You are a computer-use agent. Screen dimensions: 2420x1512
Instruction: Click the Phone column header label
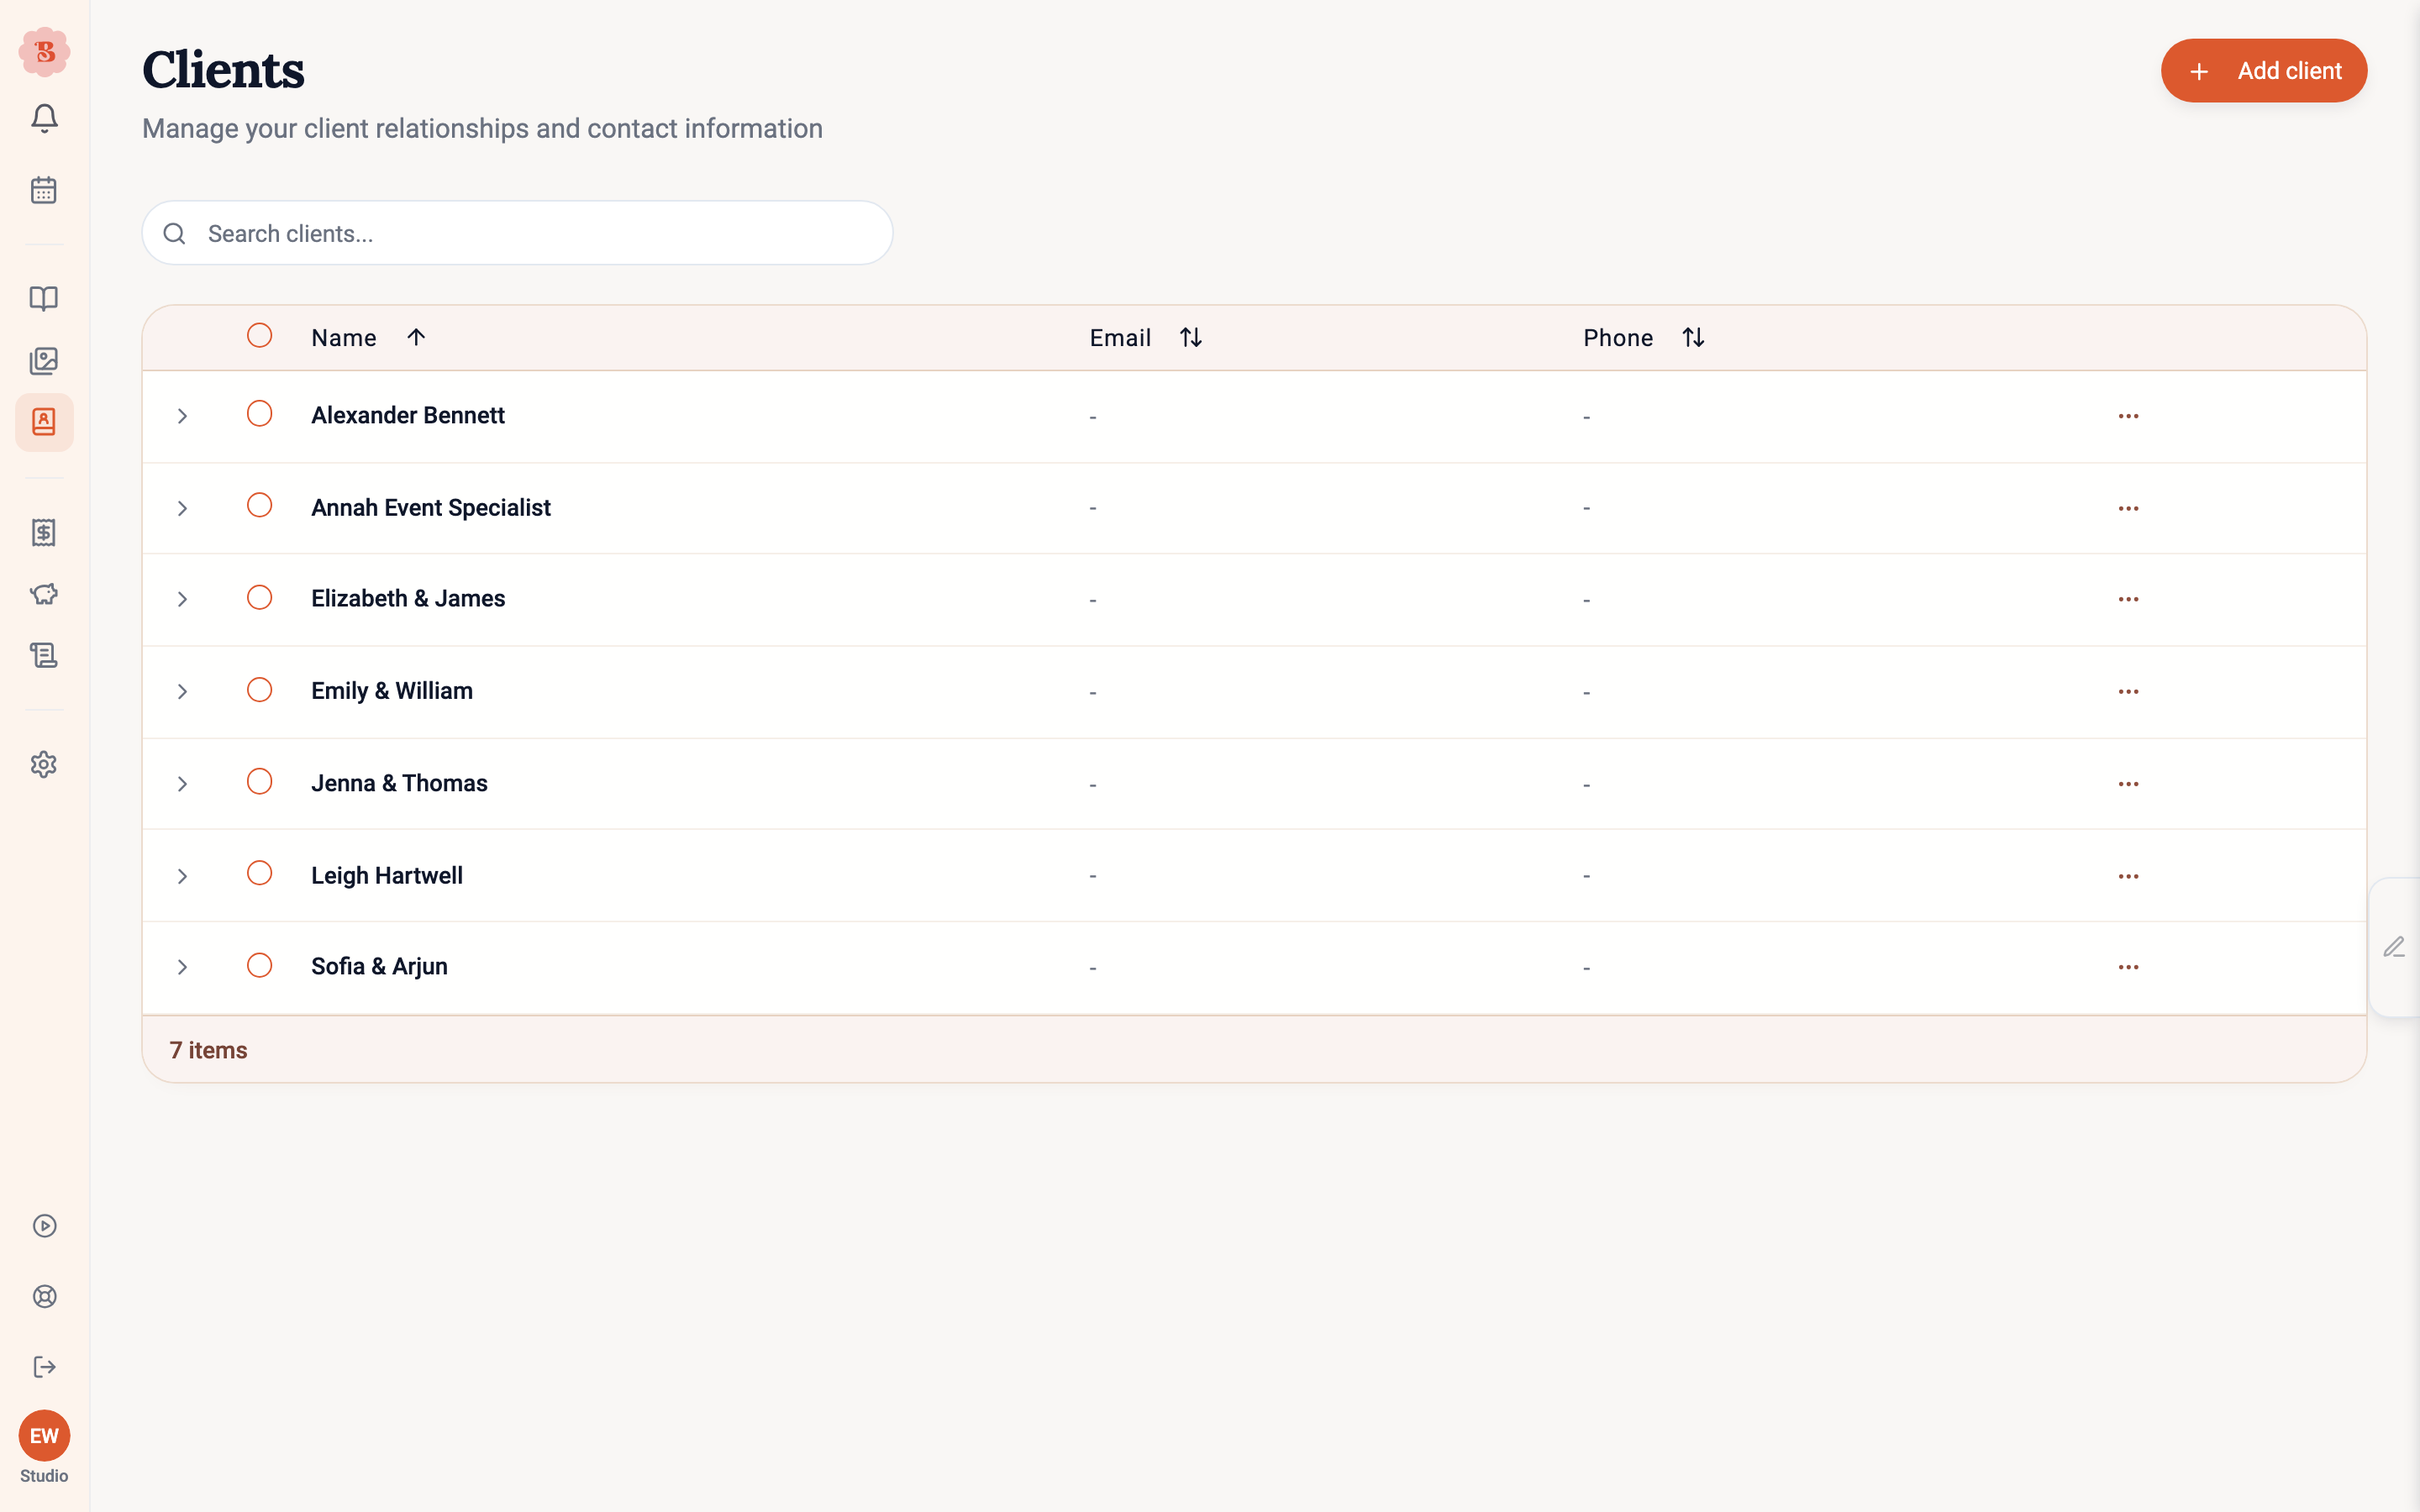1618,338
